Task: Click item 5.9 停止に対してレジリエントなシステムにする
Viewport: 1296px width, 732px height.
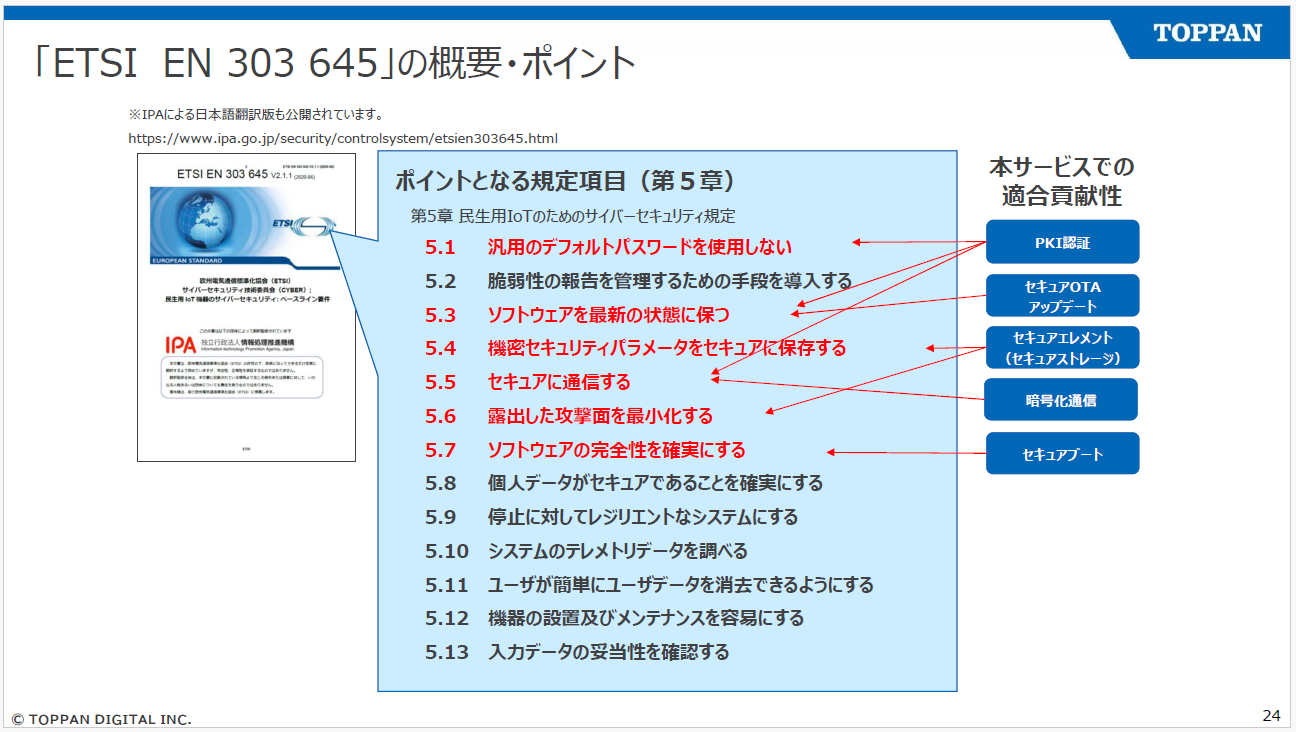Action: pos(611,517)
